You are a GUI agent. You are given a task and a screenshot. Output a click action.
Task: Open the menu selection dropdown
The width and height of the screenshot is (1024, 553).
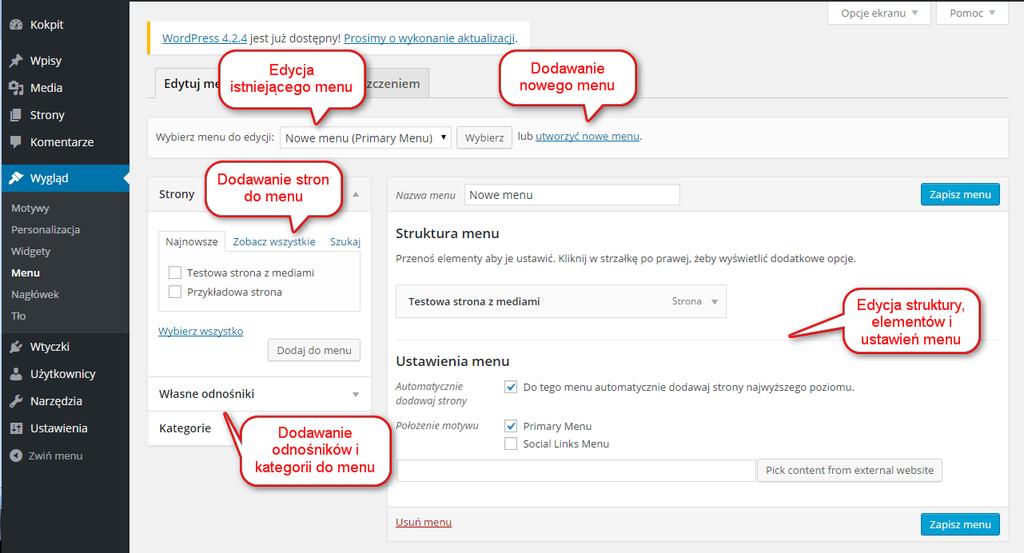tap(366, 138)
